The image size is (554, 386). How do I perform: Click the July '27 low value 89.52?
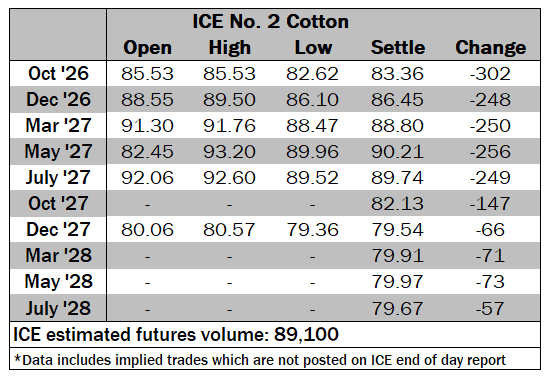coord(312,178)
